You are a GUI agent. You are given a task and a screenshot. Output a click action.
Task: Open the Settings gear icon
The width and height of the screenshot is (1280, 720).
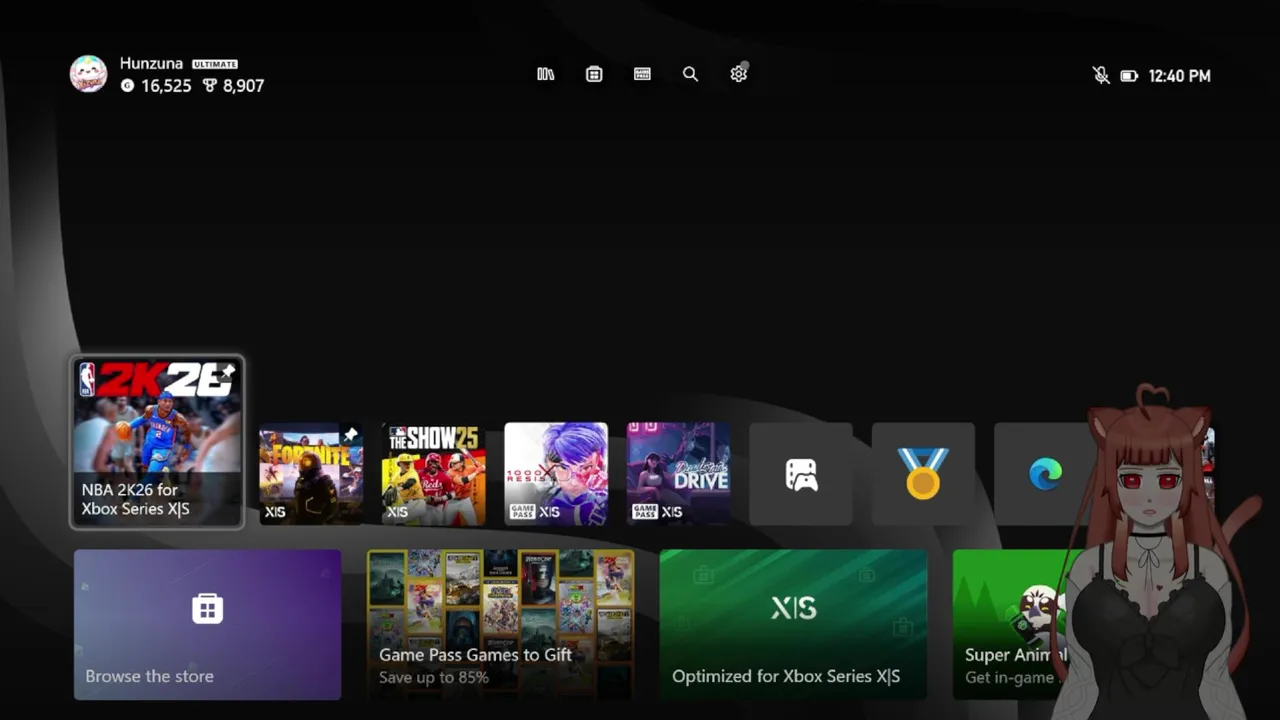point(738,74)
